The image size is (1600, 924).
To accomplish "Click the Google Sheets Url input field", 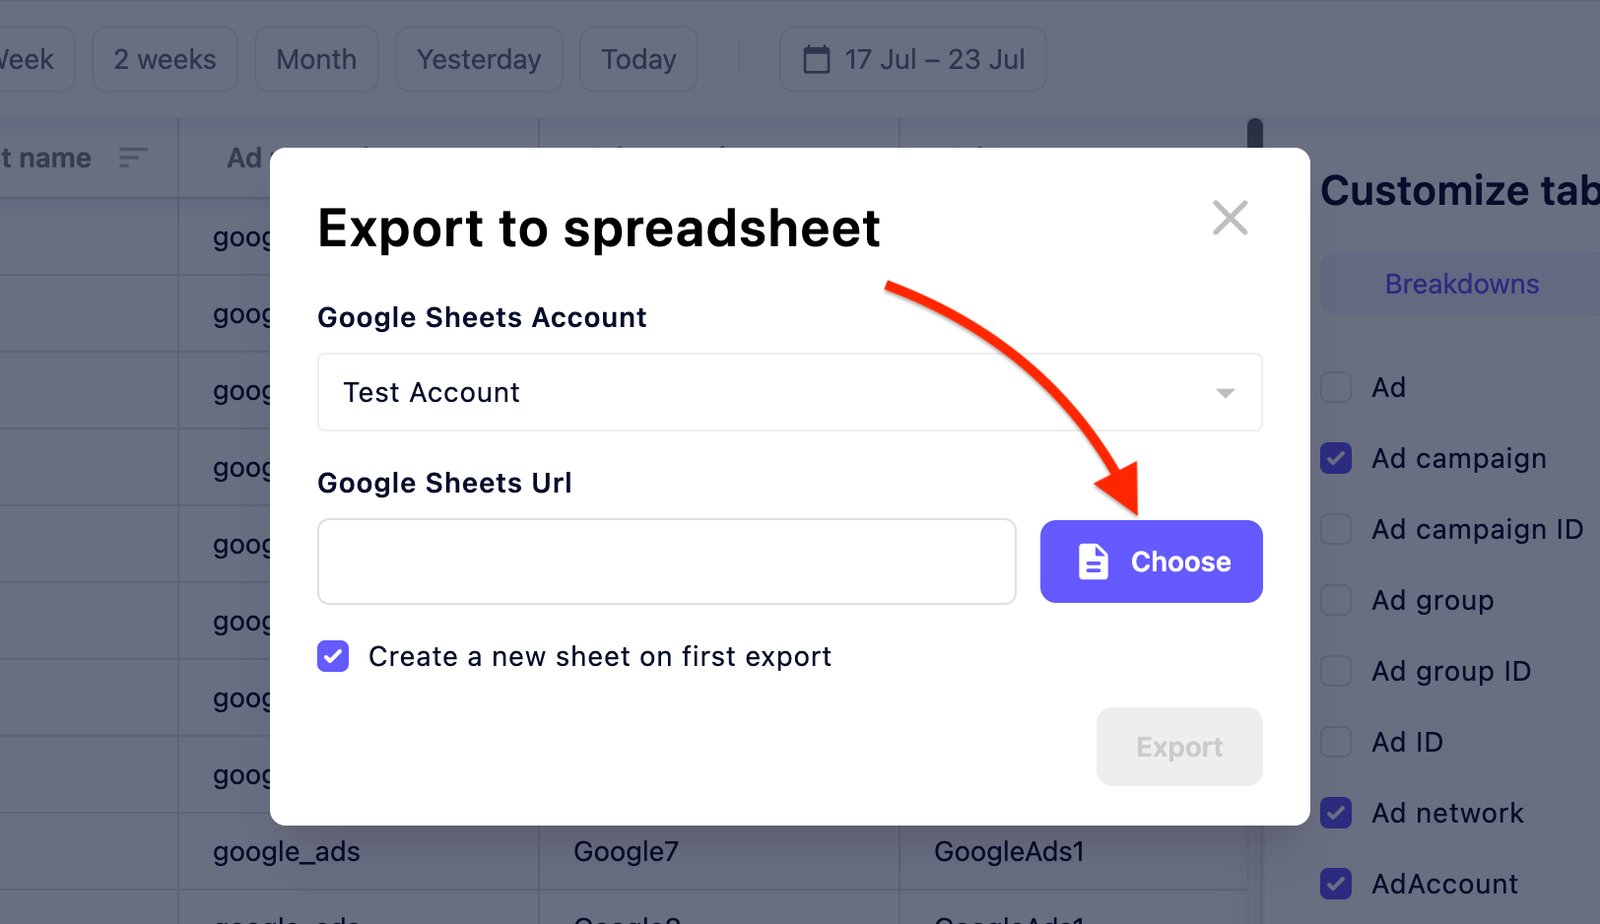I will [666, 561].
